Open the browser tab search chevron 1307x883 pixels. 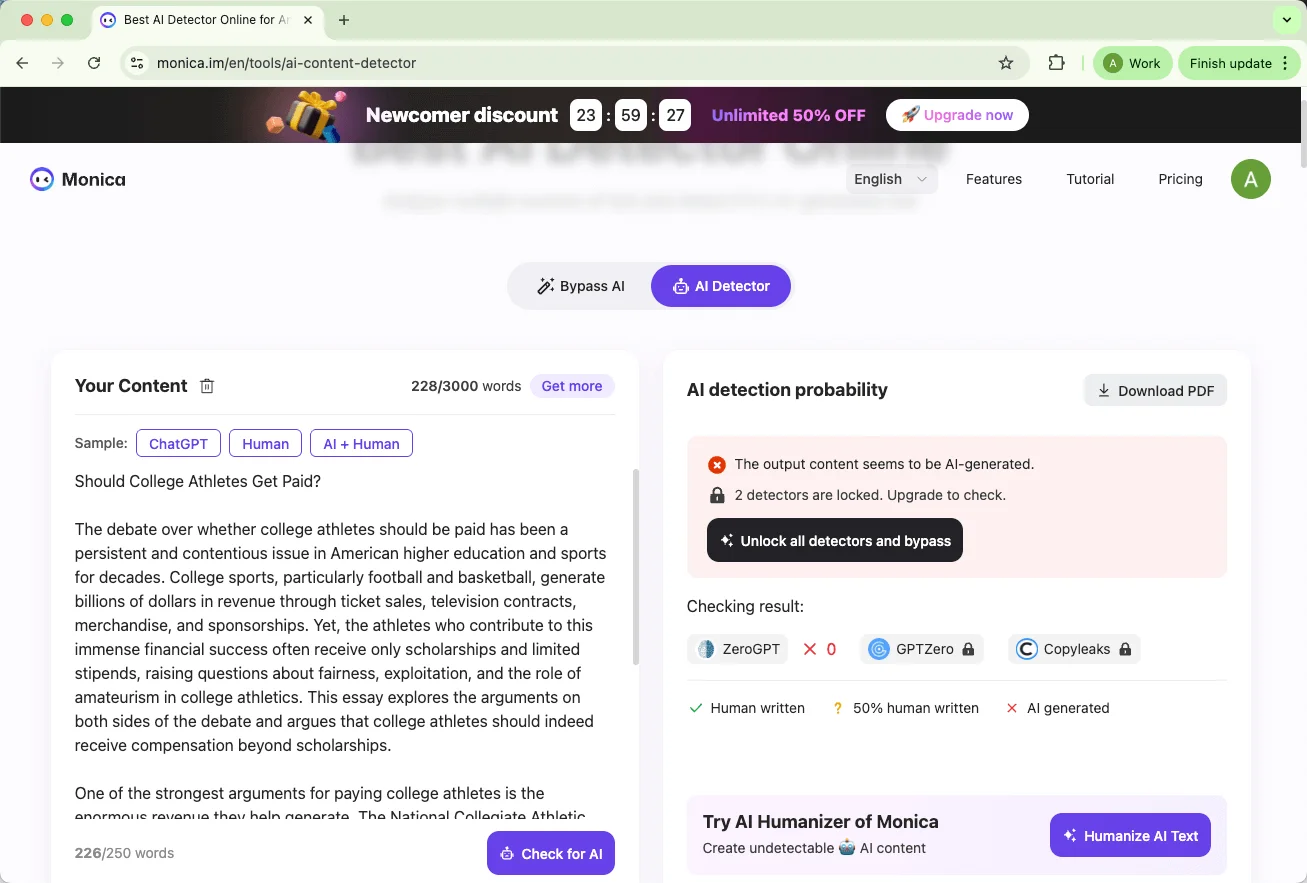point(1286,19)
